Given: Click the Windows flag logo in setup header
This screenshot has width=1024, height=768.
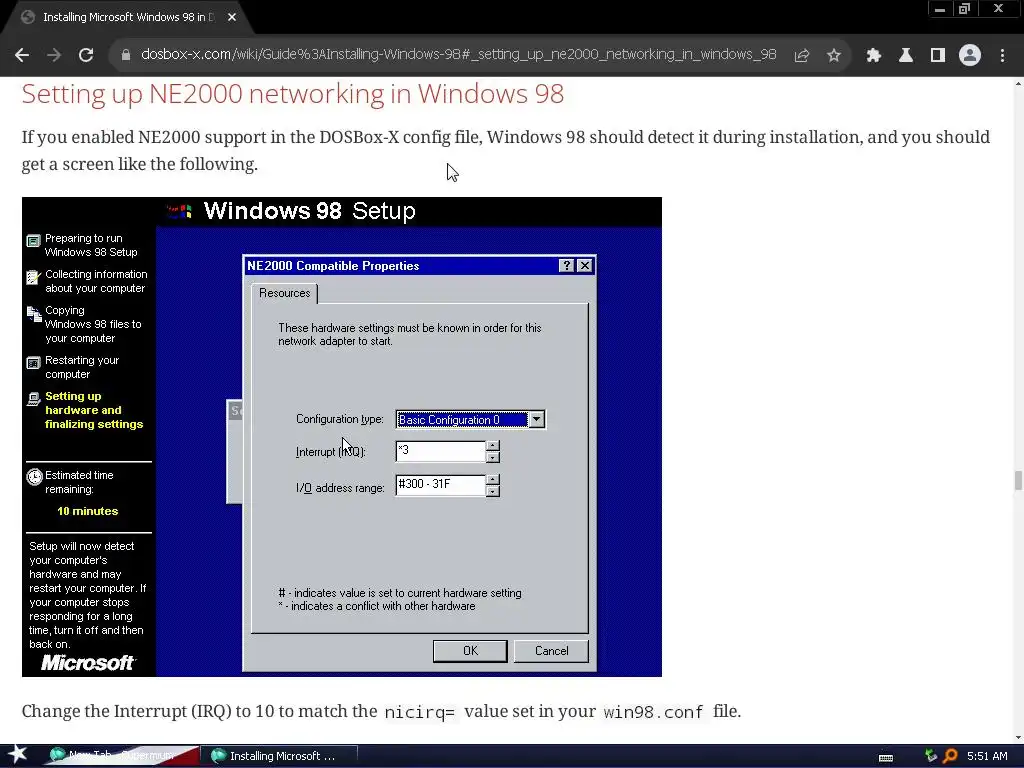Looking at the screenshot, I should click(x=179, y=211).
